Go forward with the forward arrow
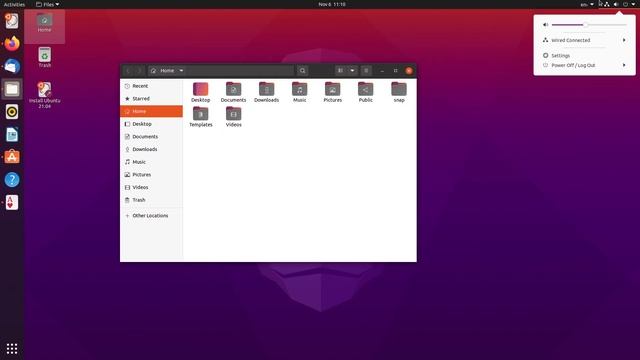The image size is (640, 360). pyautogui.click(x=139, y=71)
